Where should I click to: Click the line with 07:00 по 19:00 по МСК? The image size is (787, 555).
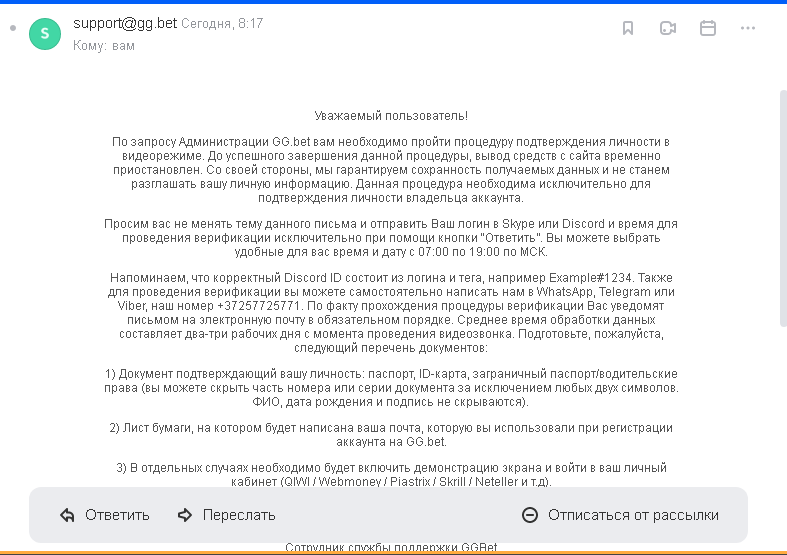coord(391,252)
